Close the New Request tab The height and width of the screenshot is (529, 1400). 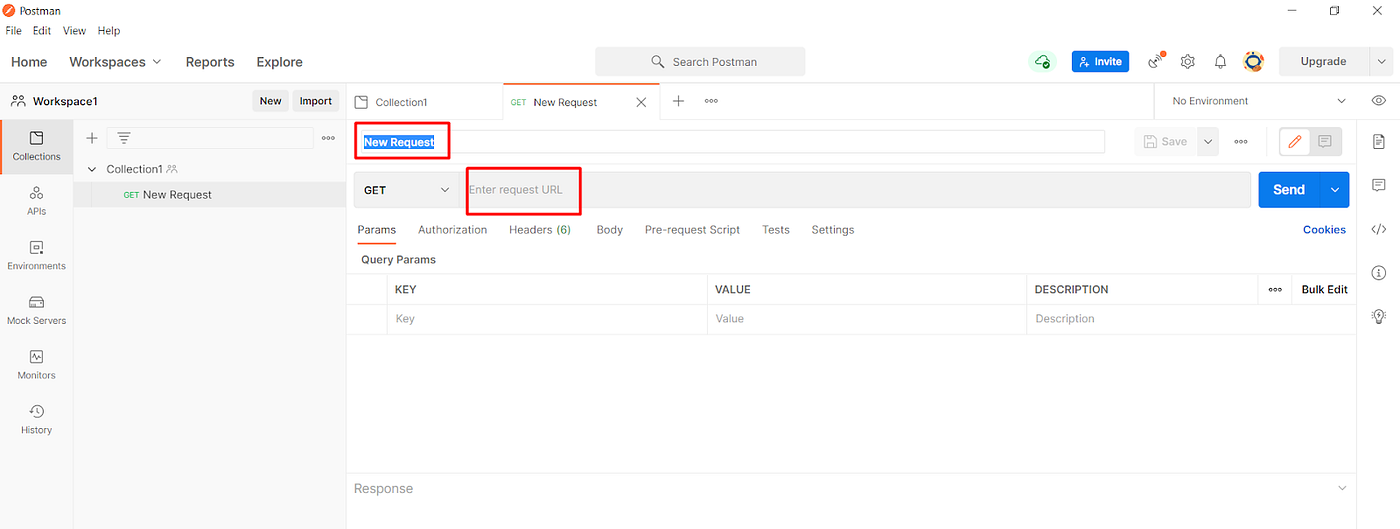(x=641, y=102)
